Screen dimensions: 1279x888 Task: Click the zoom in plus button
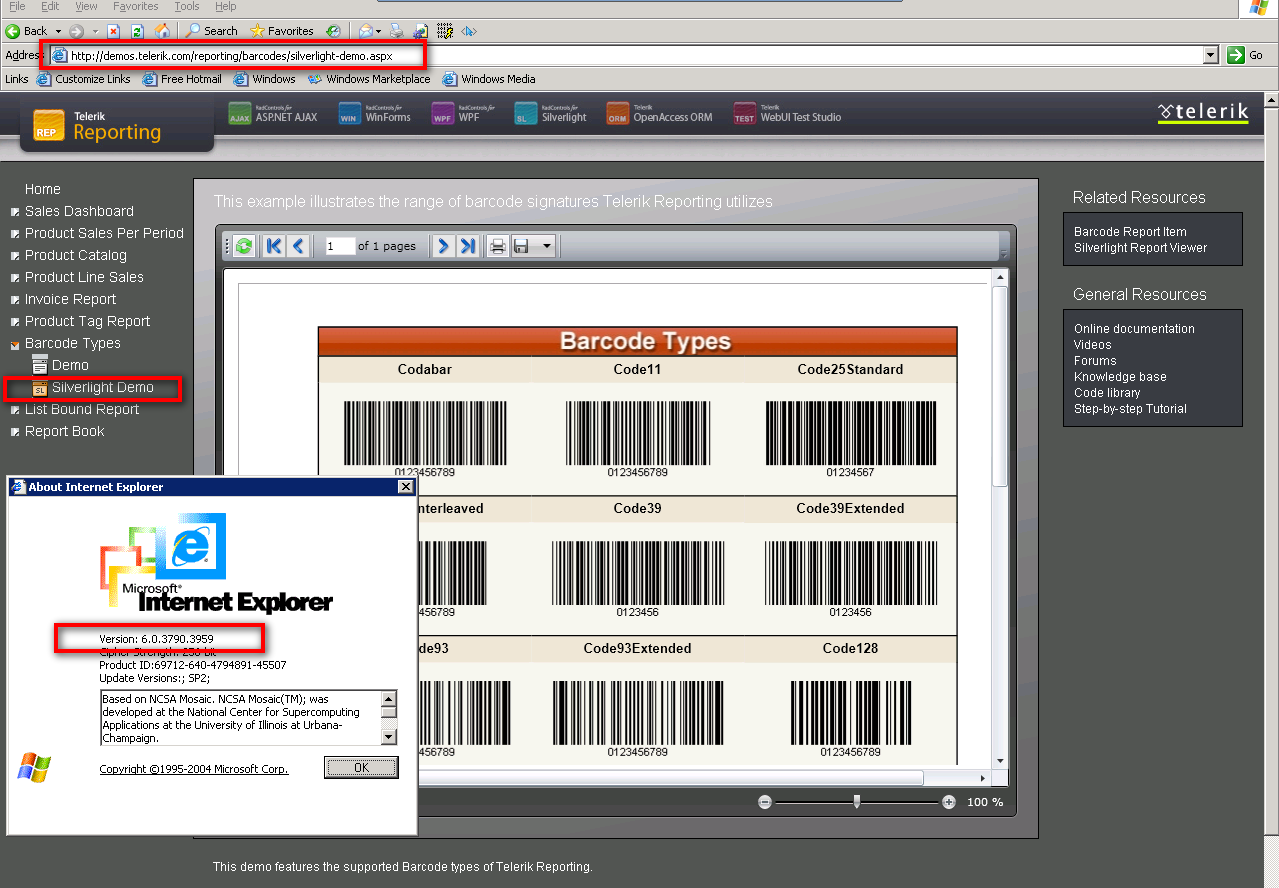tap(948, 802)
